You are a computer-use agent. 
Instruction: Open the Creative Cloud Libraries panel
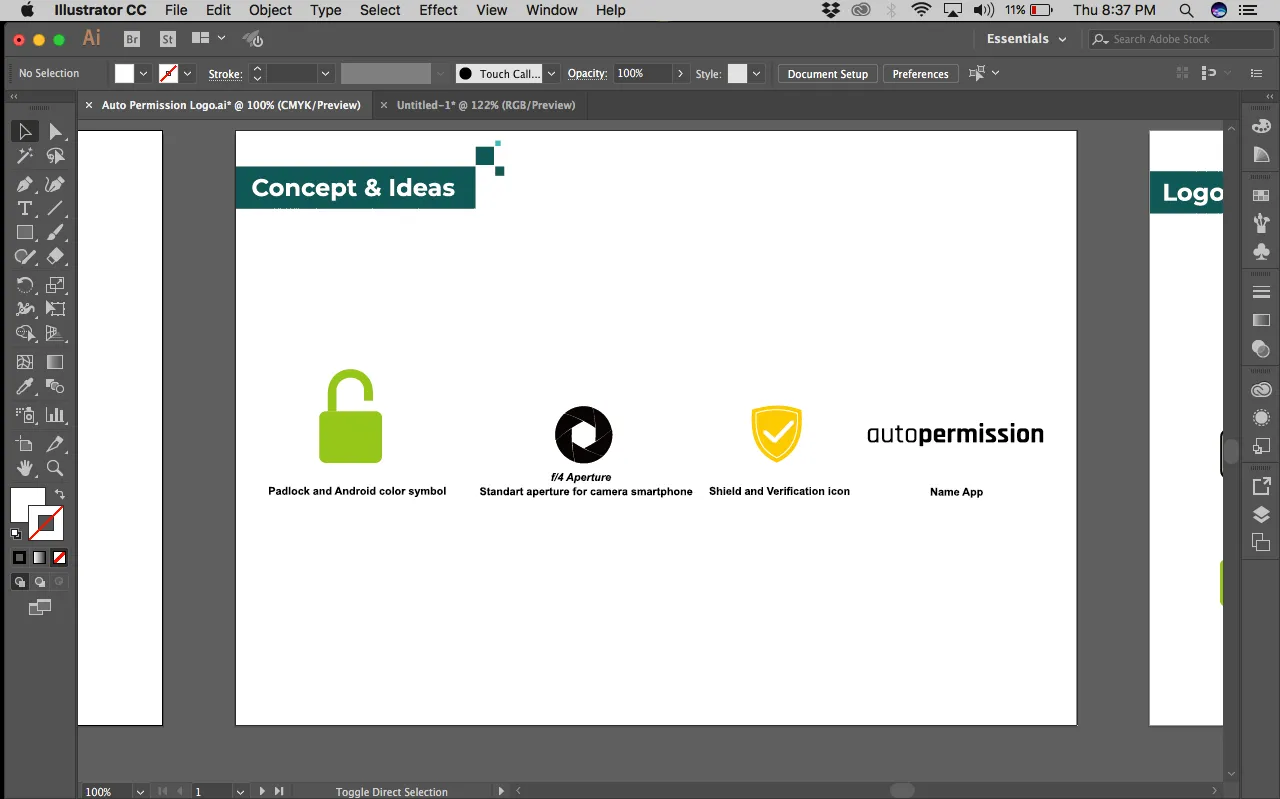coord(1261,390)
